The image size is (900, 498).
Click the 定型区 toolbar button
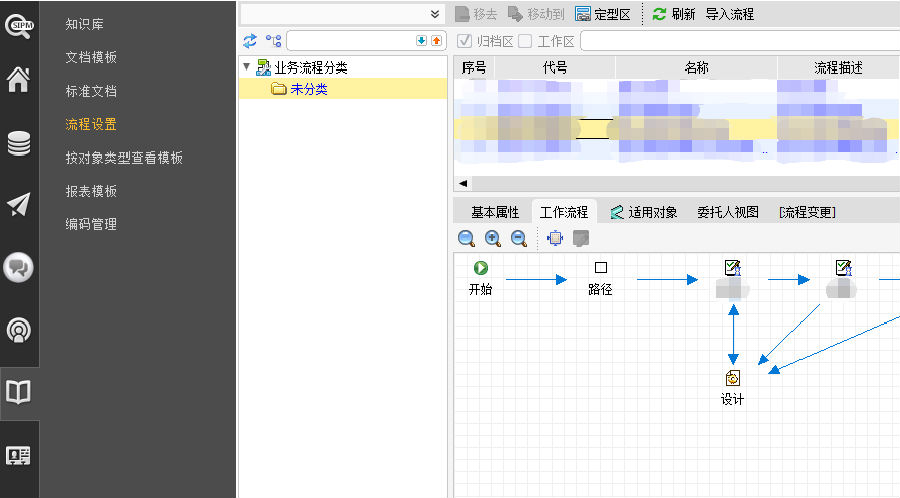coord(603,14)
